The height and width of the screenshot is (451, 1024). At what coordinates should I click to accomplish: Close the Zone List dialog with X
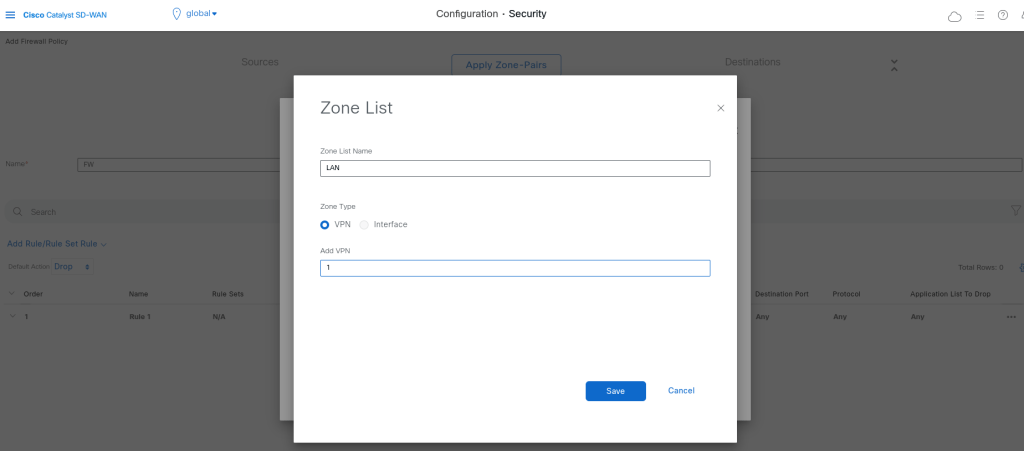pos(720,108)
